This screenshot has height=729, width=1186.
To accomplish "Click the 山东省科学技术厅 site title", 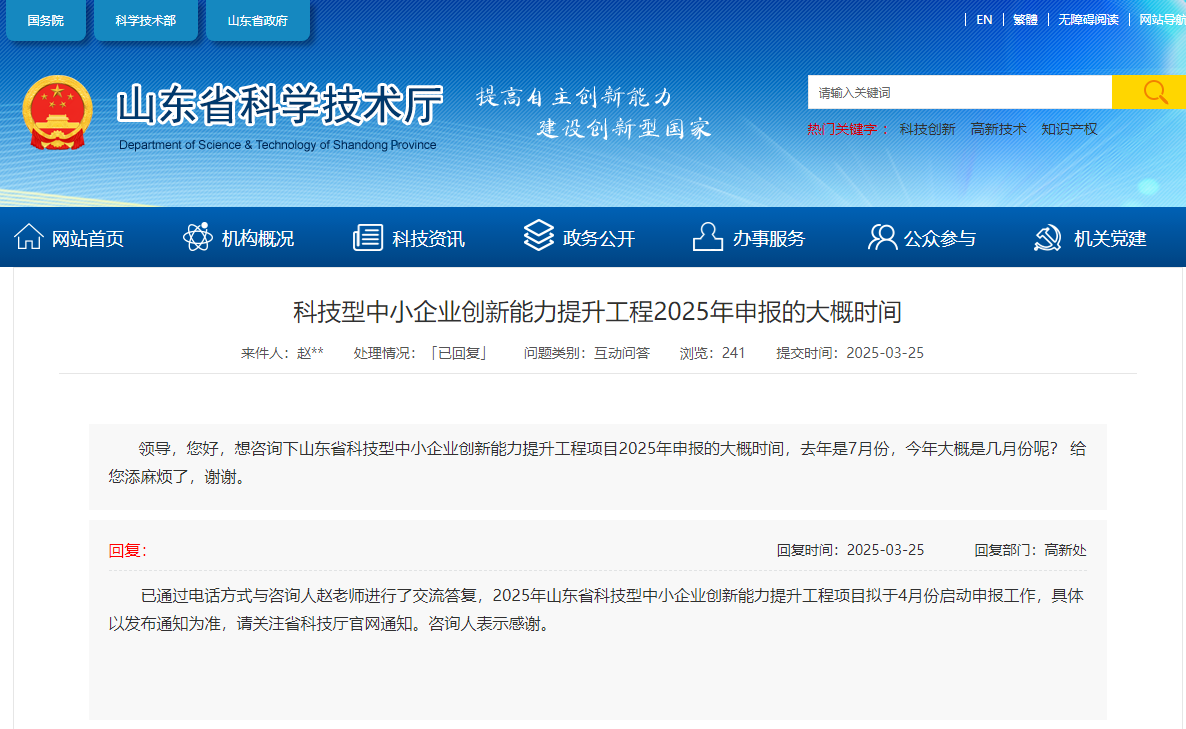I will 279,104.
